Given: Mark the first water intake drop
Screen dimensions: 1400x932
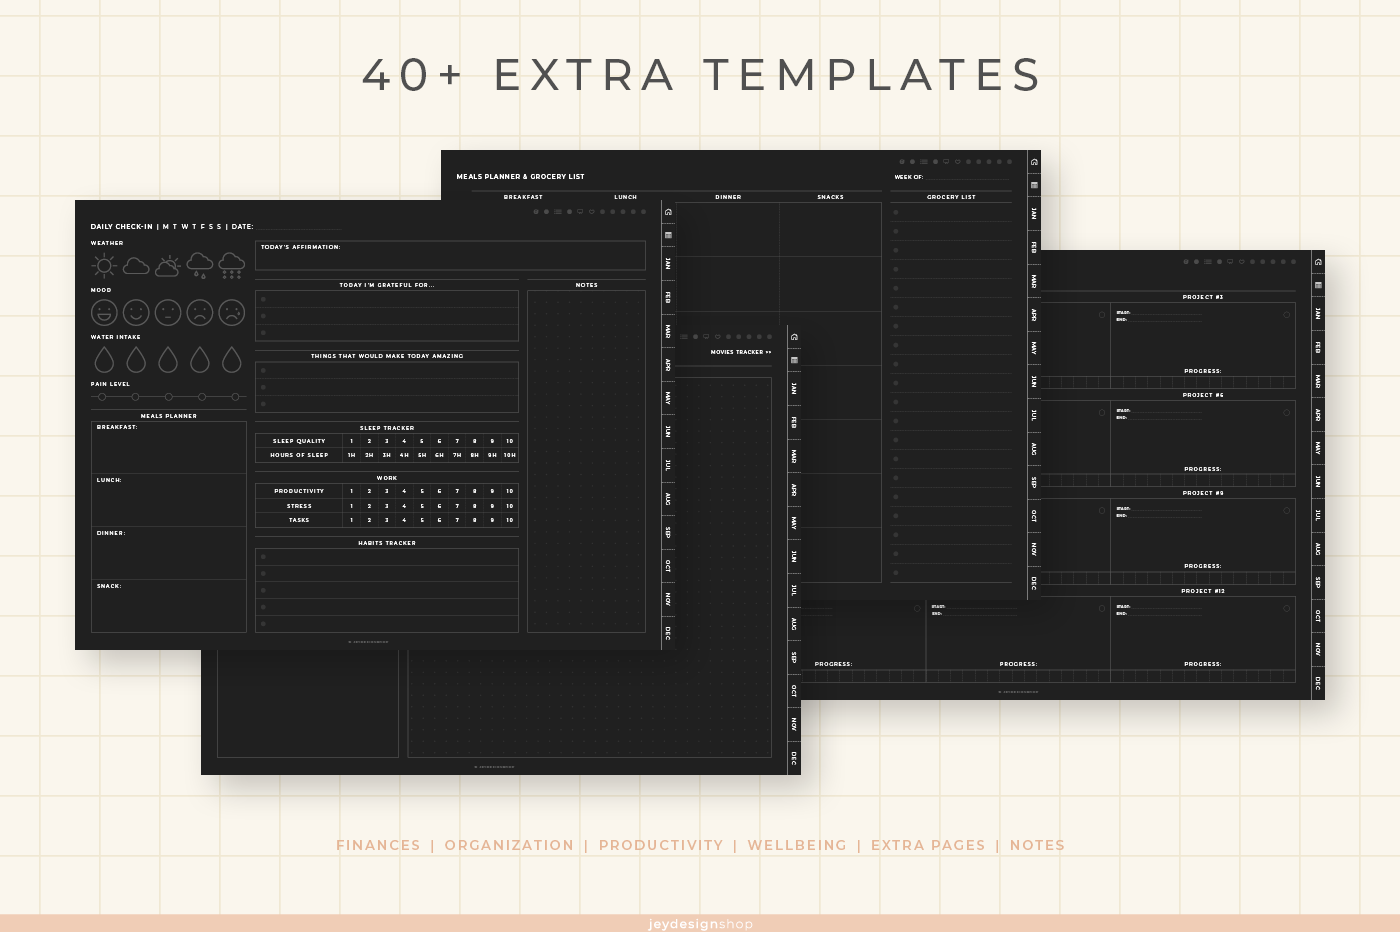Looking at the screenshot, I should 104,359.
